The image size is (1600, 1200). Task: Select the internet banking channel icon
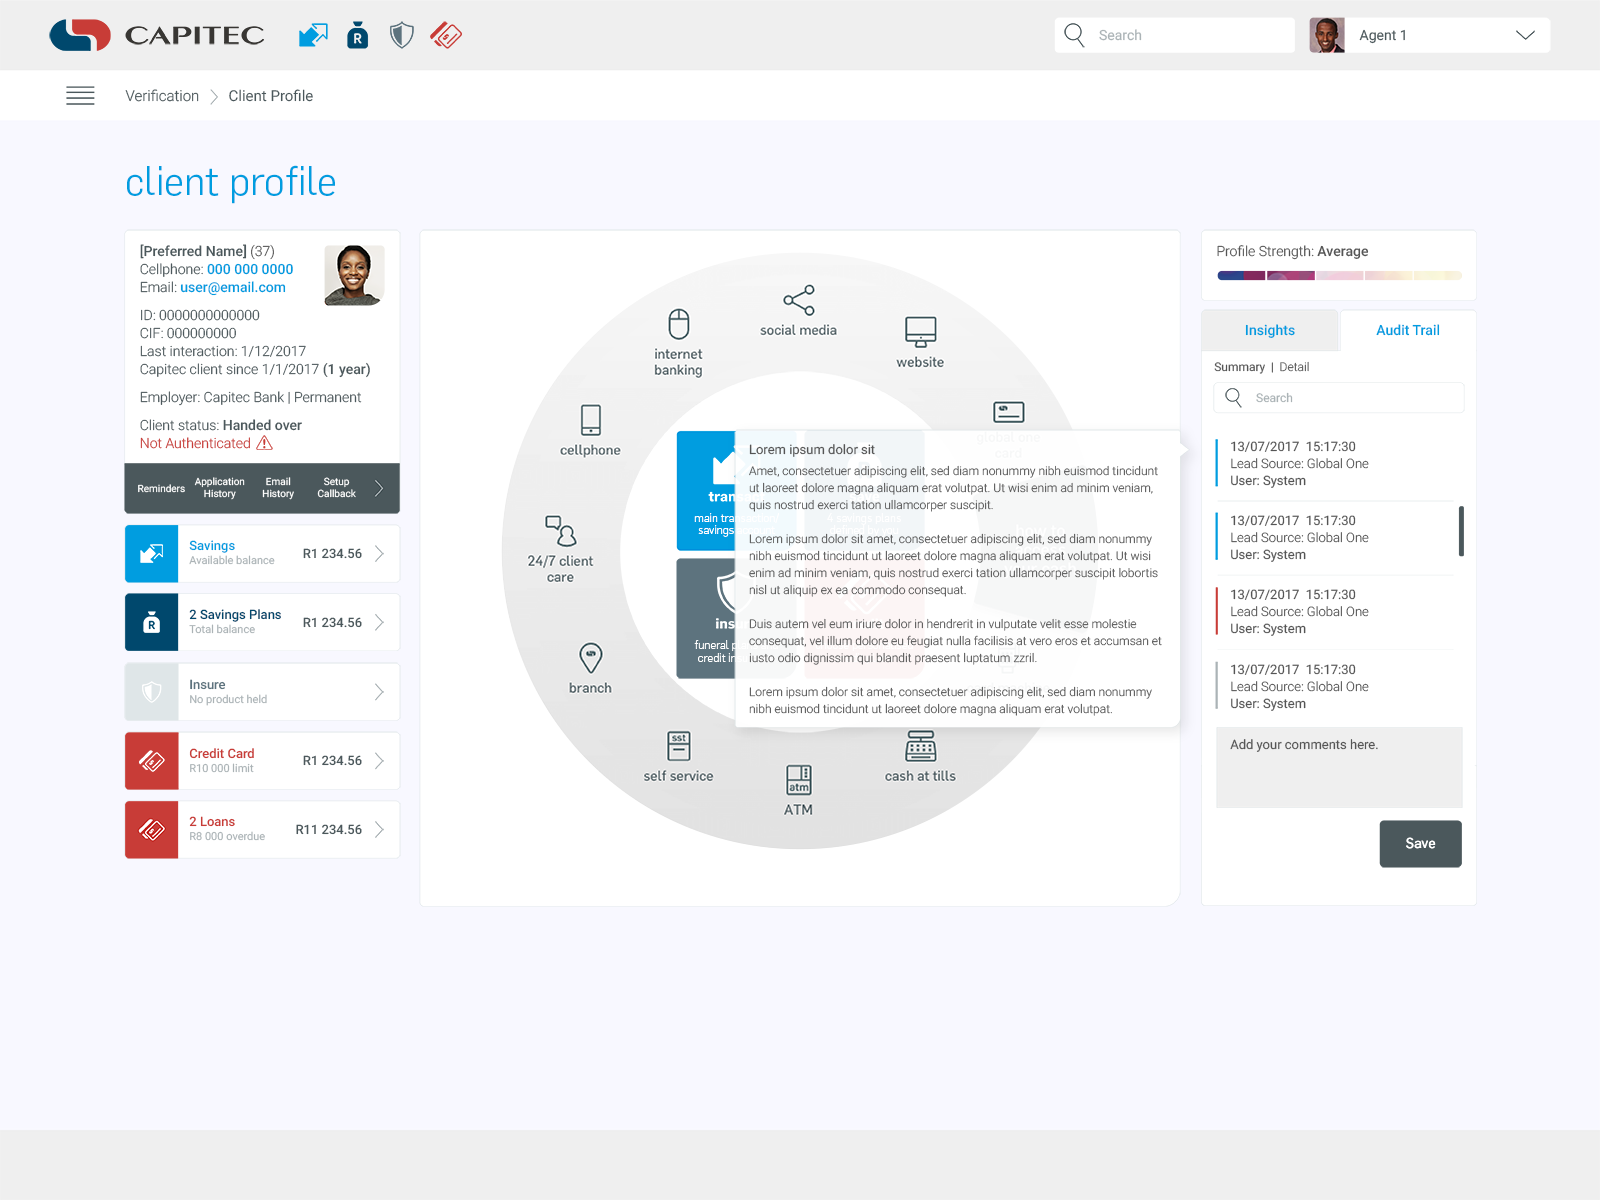pos(679,324)
